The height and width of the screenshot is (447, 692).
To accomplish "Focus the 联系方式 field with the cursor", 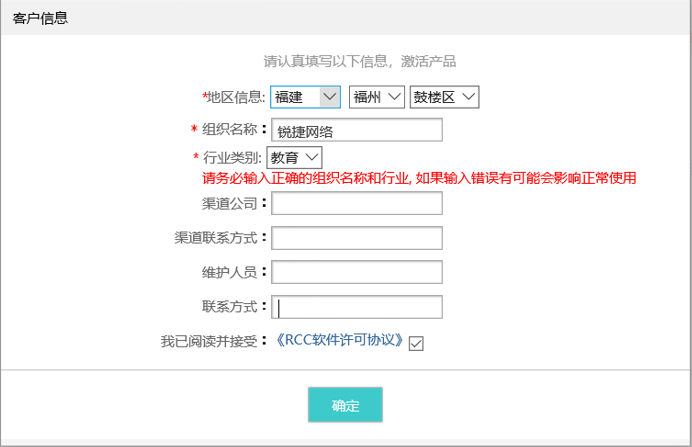I will pyautogui.click(x=357, y=307).
